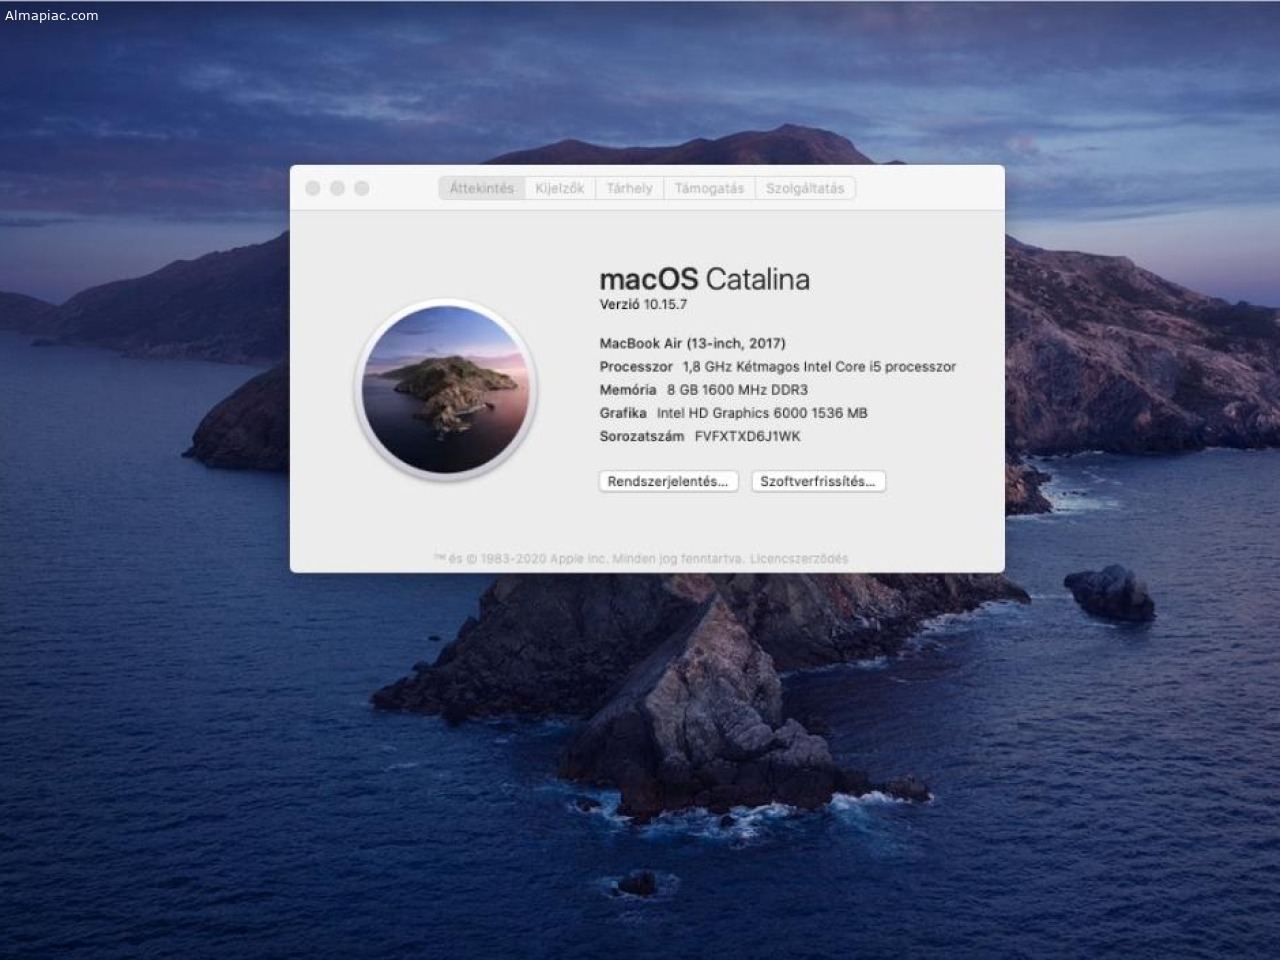Close the About This Mac window
1280x960 pixels.
[x=313, y=188]
